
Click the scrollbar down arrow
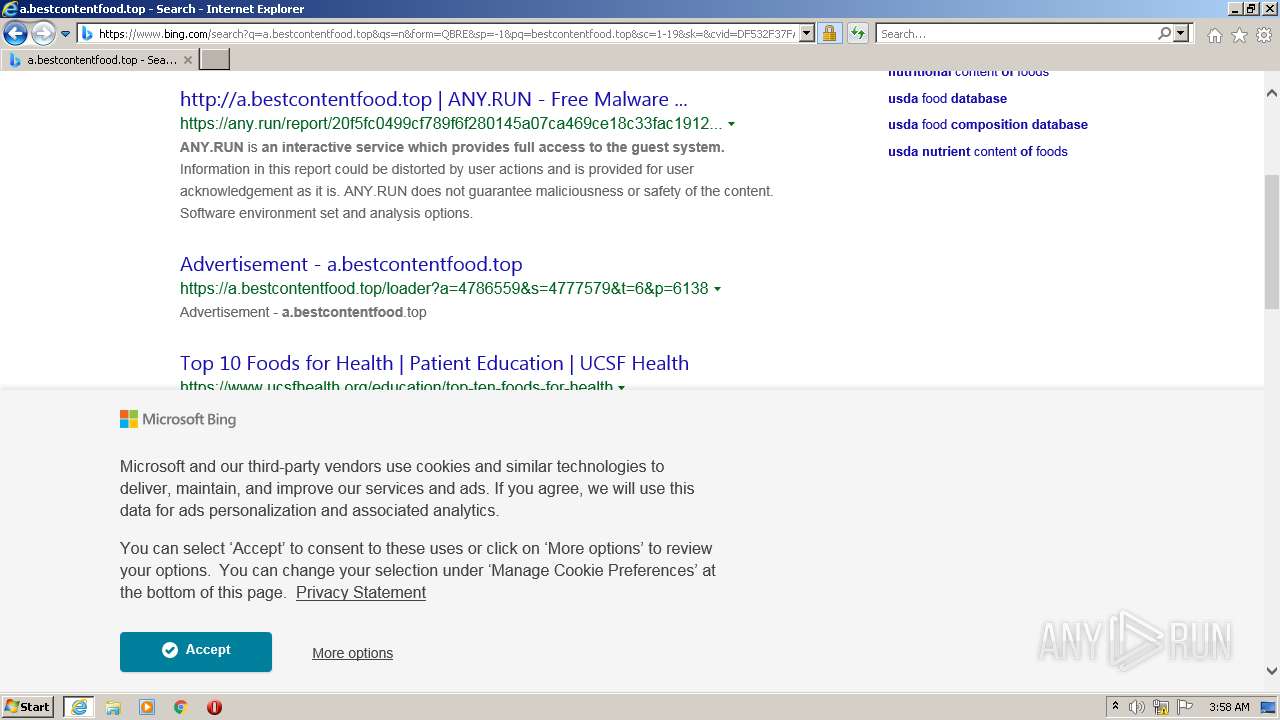(x=1271, y=672)
